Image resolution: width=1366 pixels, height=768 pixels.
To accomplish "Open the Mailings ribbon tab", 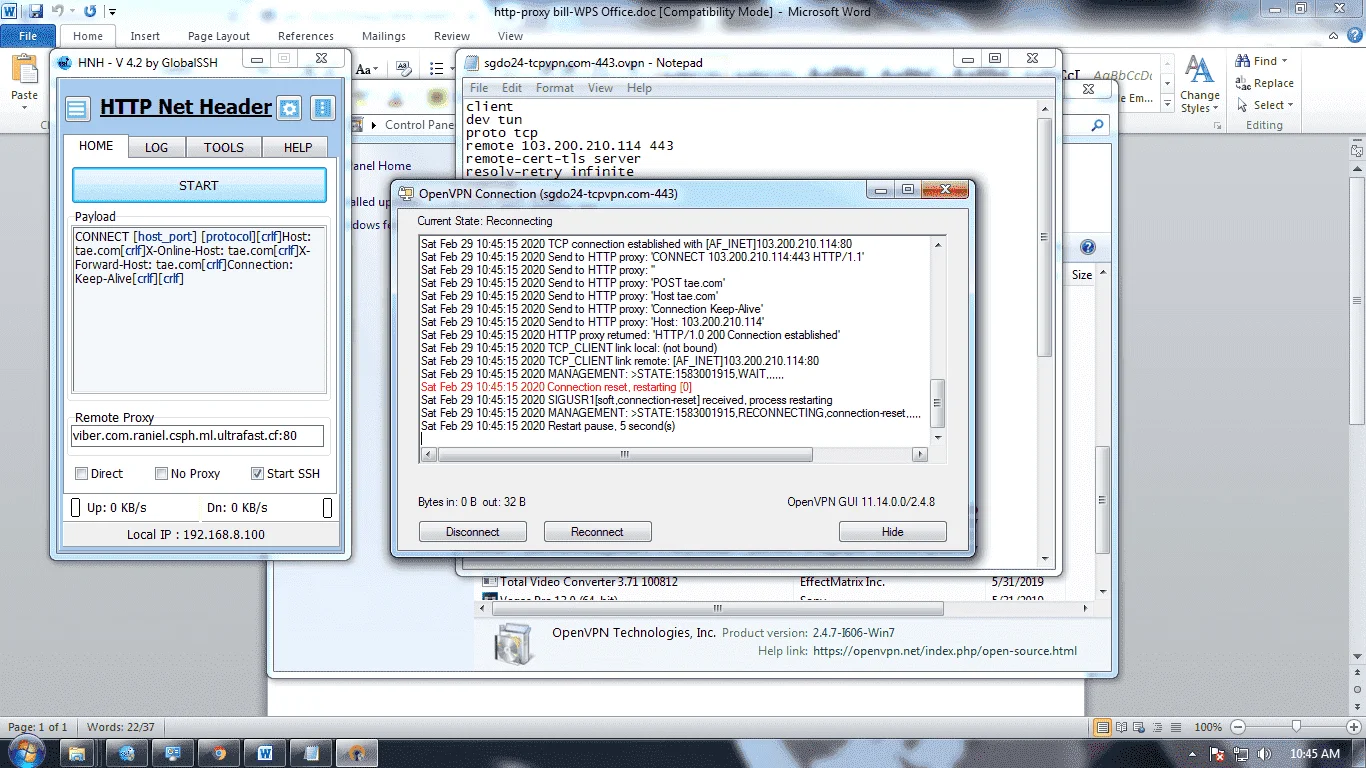I will (x=384, y=36).
